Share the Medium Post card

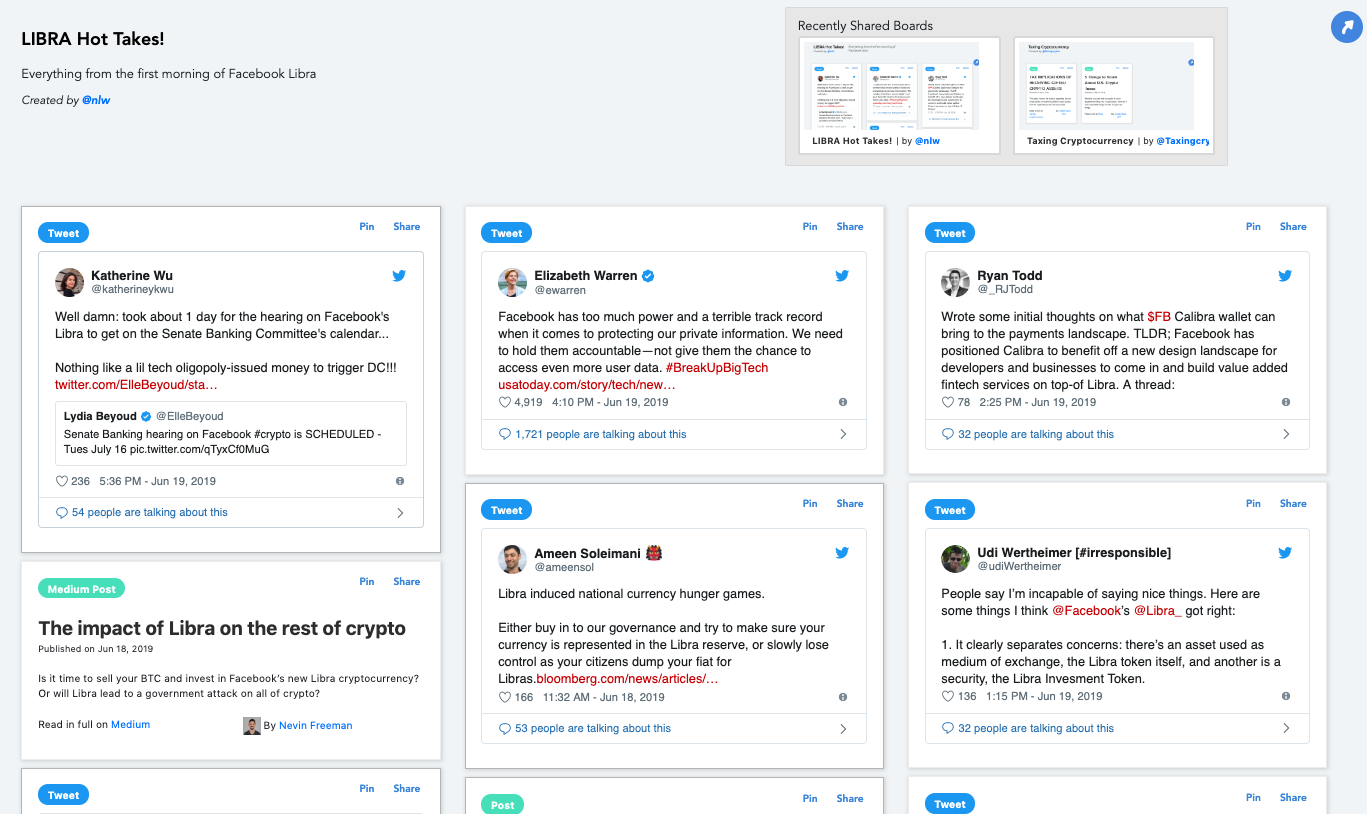tap(407, 582)
